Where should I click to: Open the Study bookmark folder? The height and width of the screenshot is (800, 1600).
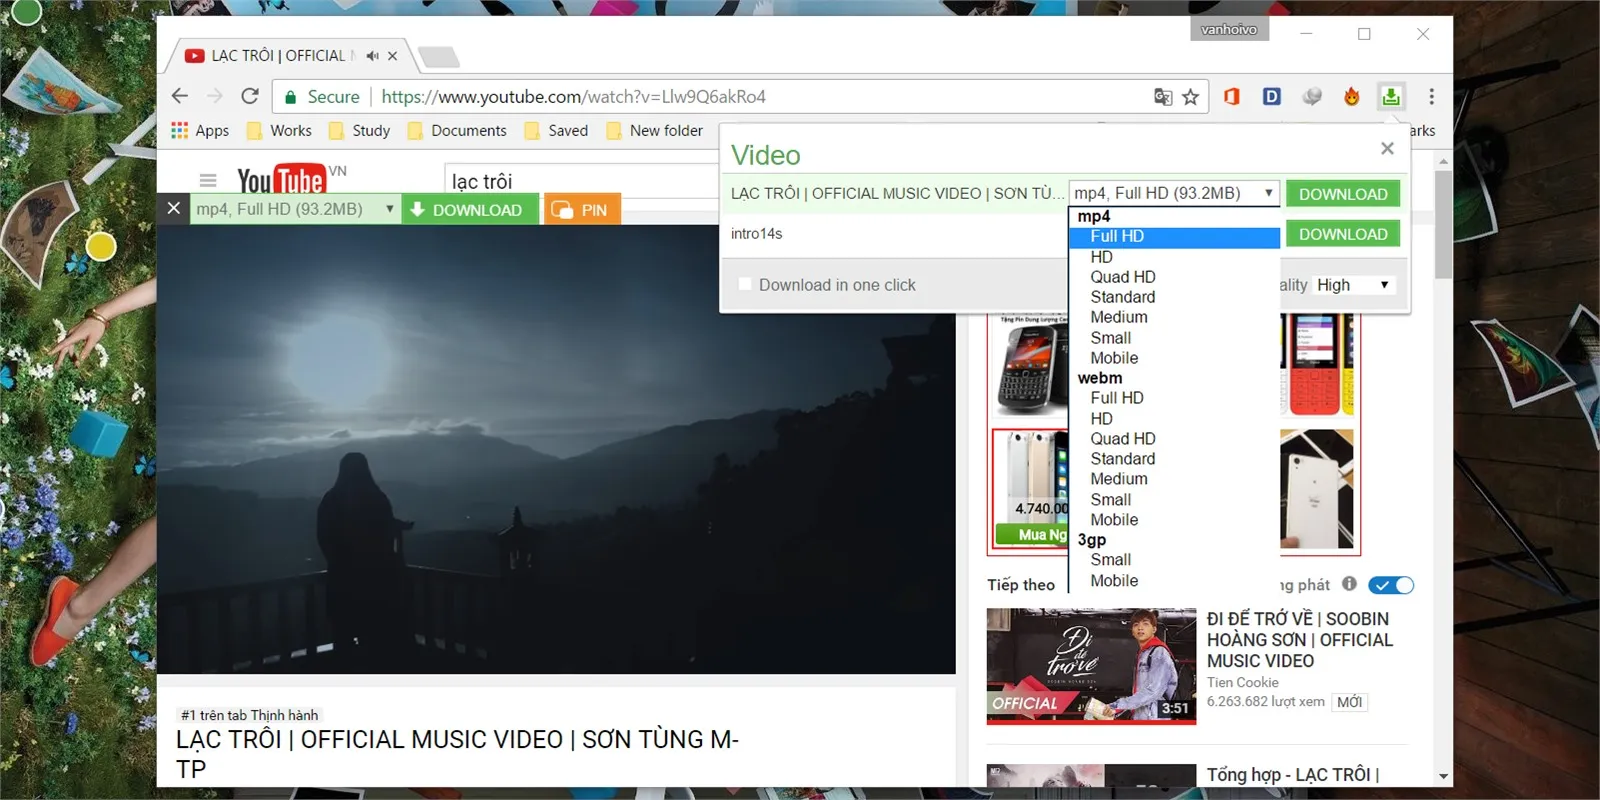click(360, 130)
